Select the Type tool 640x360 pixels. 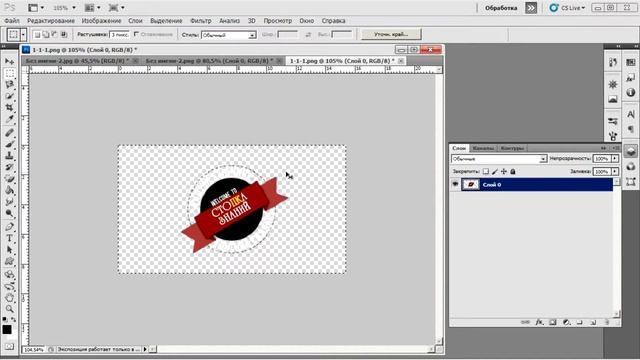[x=9, y=238]
